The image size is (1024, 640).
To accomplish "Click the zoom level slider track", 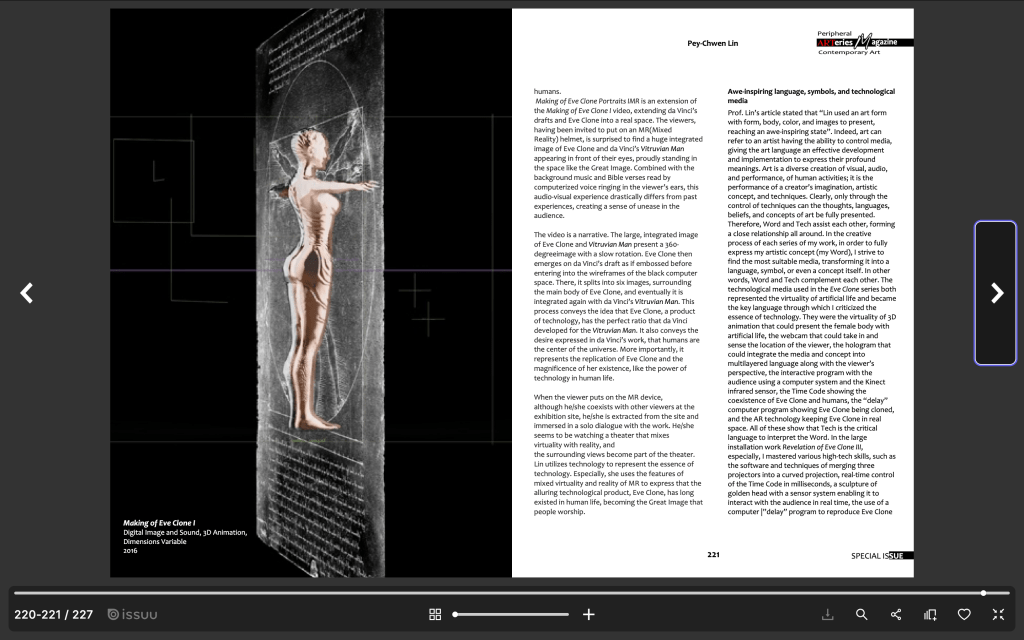I will 510,614.
